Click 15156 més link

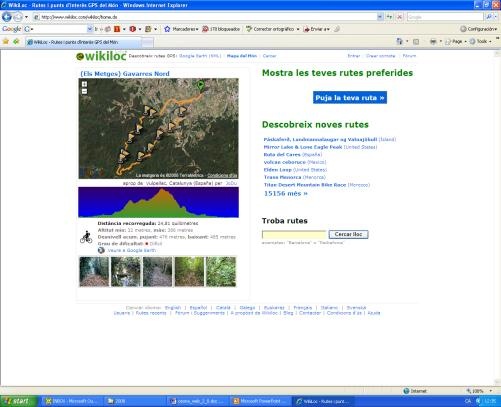[286, 194]
